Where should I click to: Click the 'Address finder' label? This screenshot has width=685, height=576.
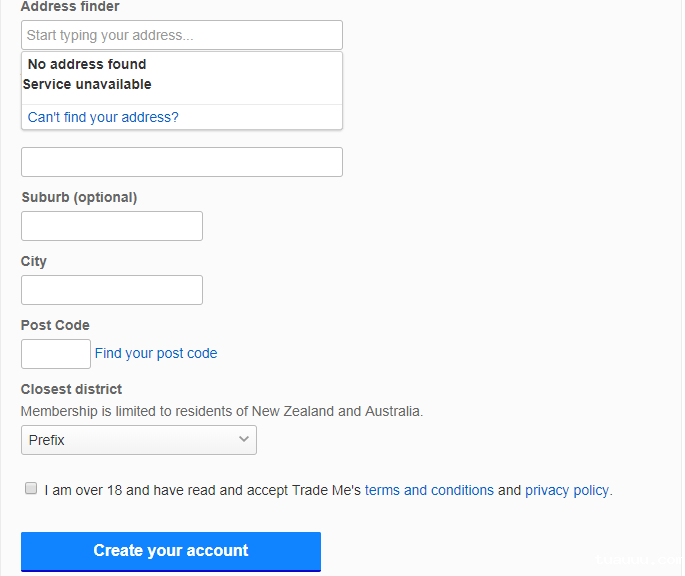click(70, 7)
